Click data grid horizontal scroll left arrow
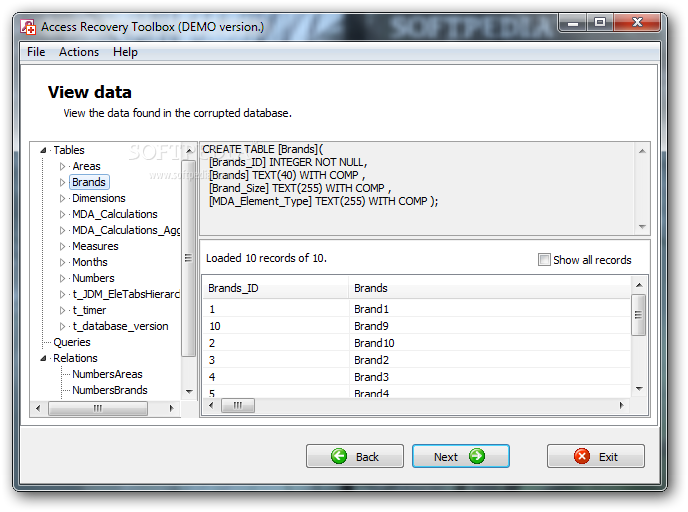This screenshot has height=512, width=688. coord(211,405)
